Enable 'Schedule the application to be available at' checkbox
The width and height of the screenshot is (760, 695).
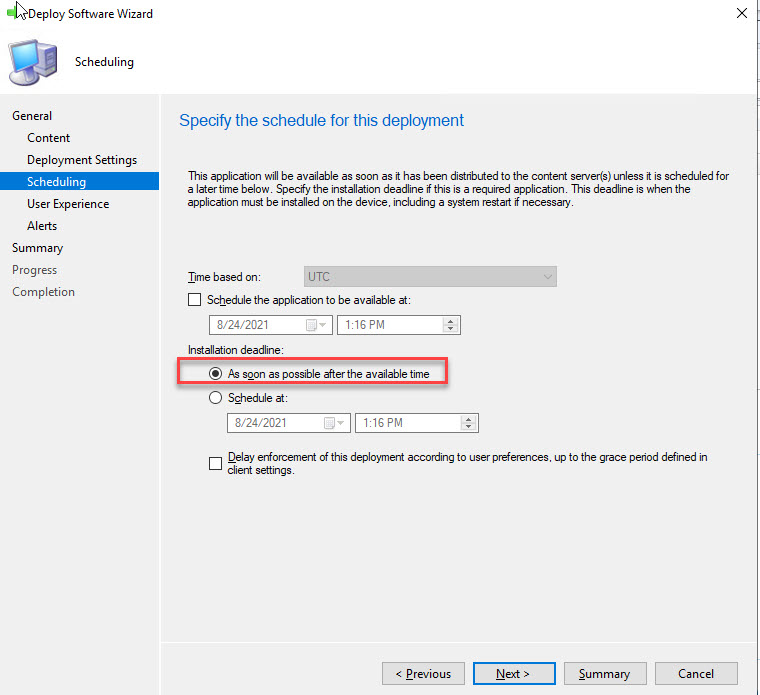click(195, 300)
